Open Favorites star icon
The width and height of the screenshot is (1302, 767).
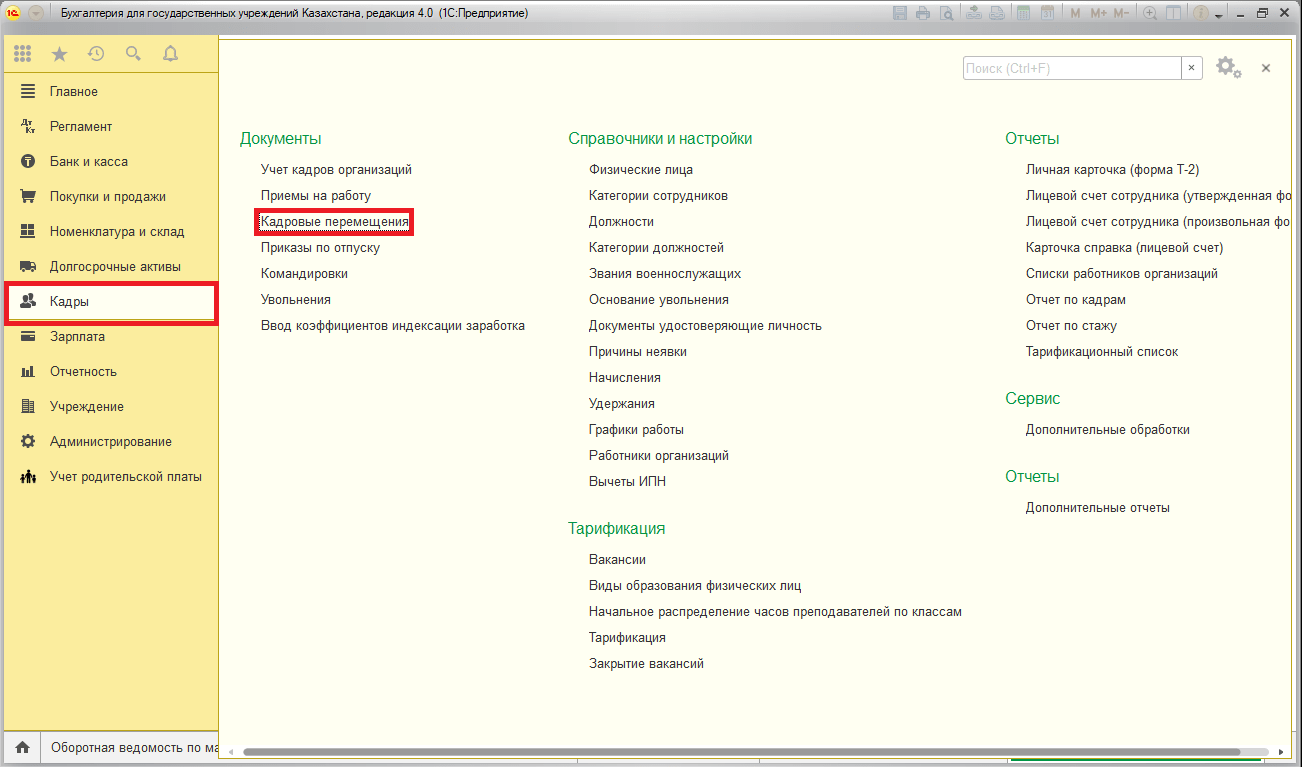(59, 54)
